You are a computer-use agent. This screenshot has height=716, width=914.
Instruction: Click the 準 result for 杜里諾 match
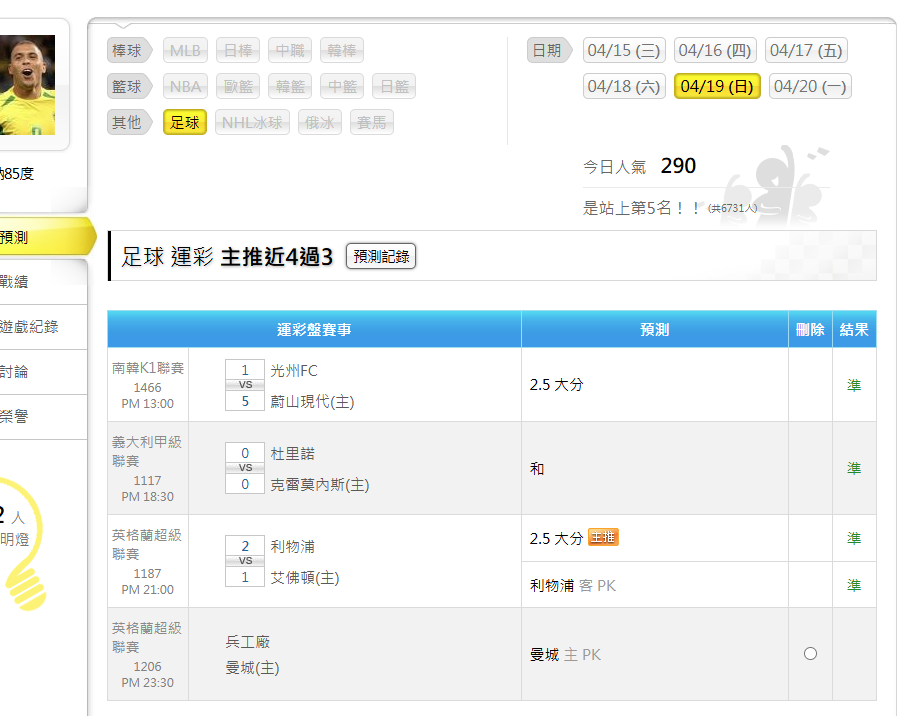click(854, 468)
